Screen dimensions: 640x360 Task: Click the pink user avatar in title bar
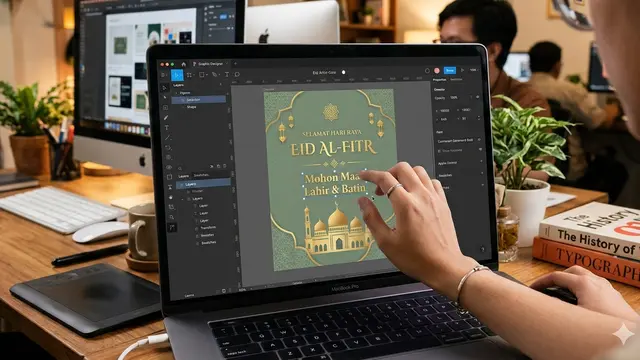coord(437,71)
